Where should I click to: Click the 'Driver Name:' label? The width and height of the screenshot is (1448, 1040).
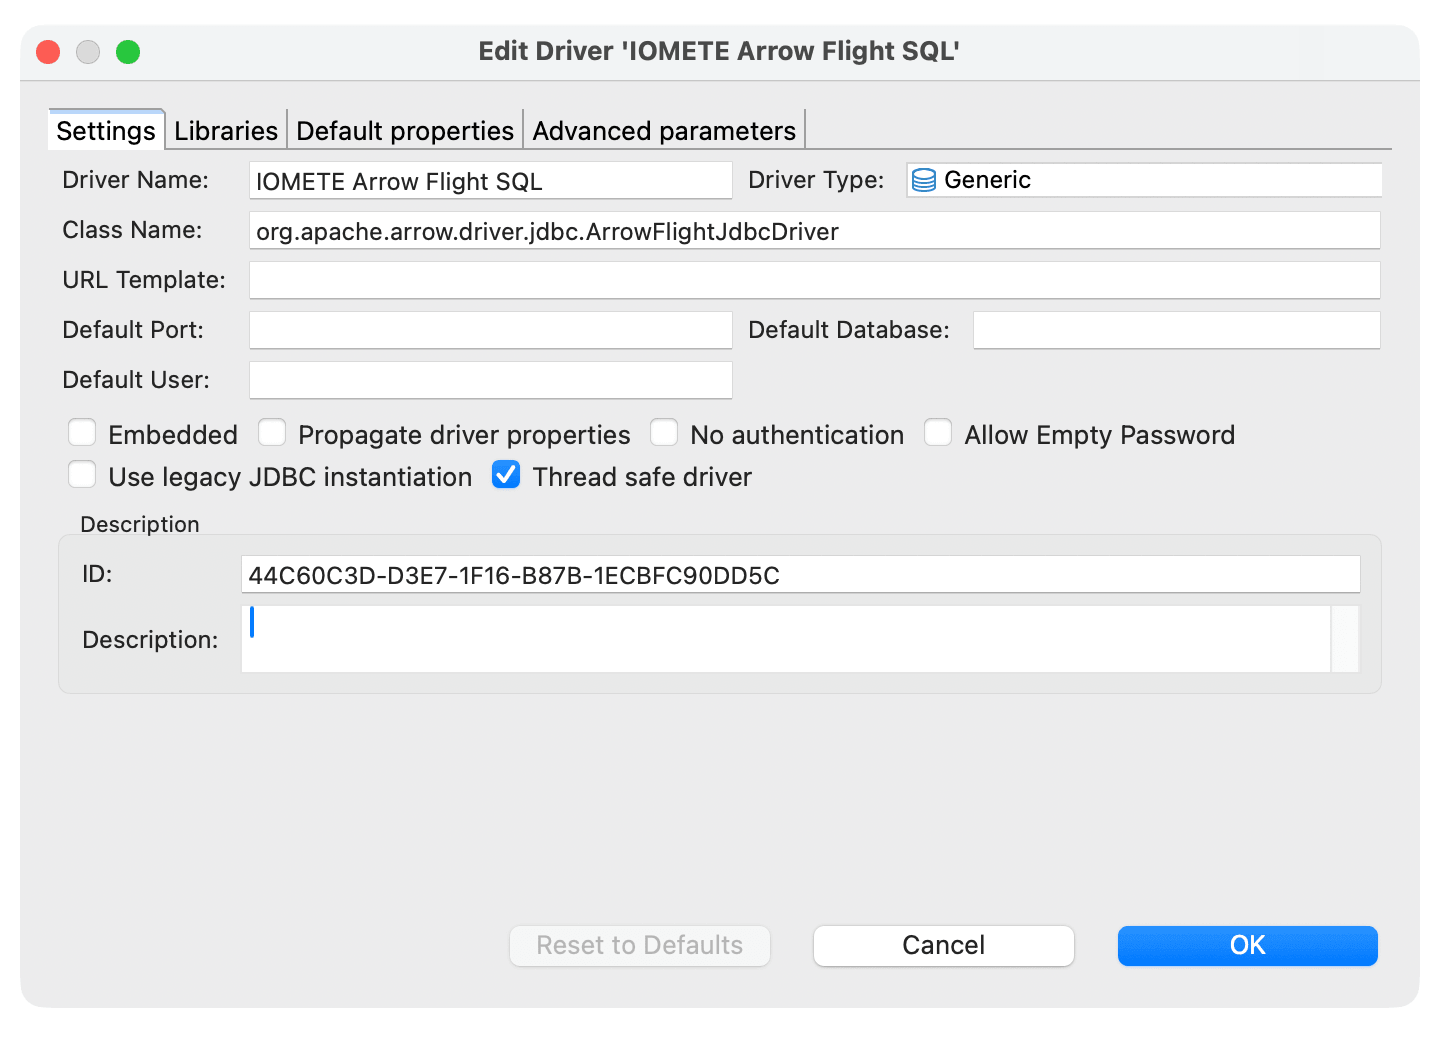(136, 180)
